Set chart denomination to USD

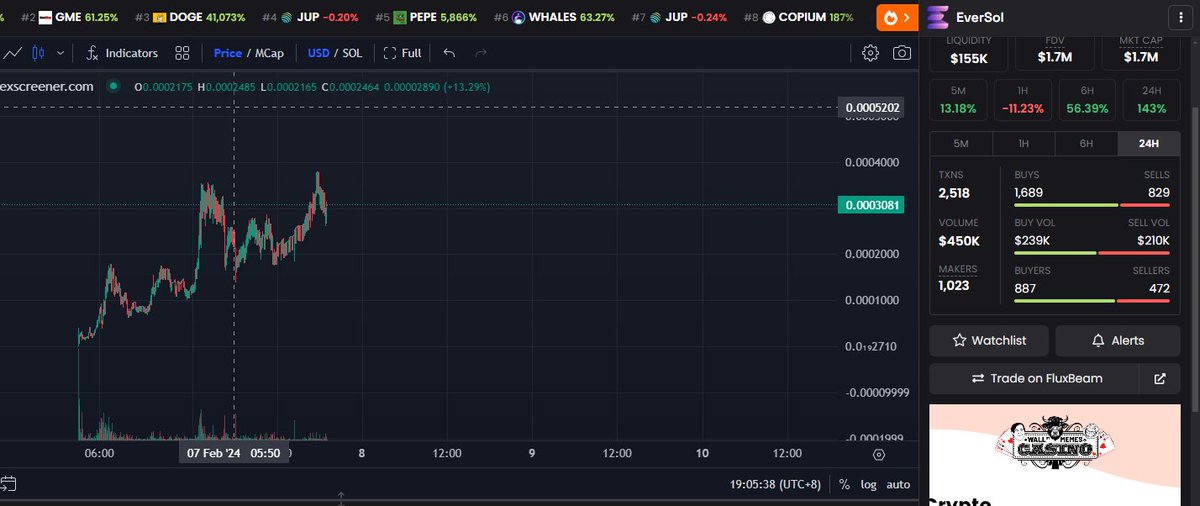(x=318, y=53)
